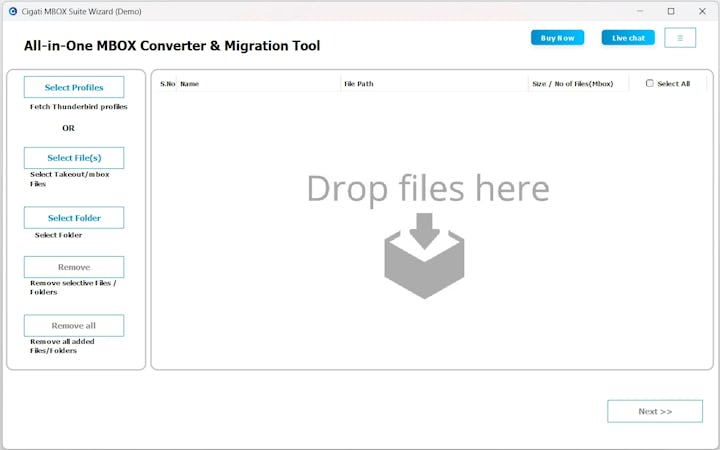The width and height of the screenshot is (720, 450).
Task: Click the Remove button
Action: point(74,267)
